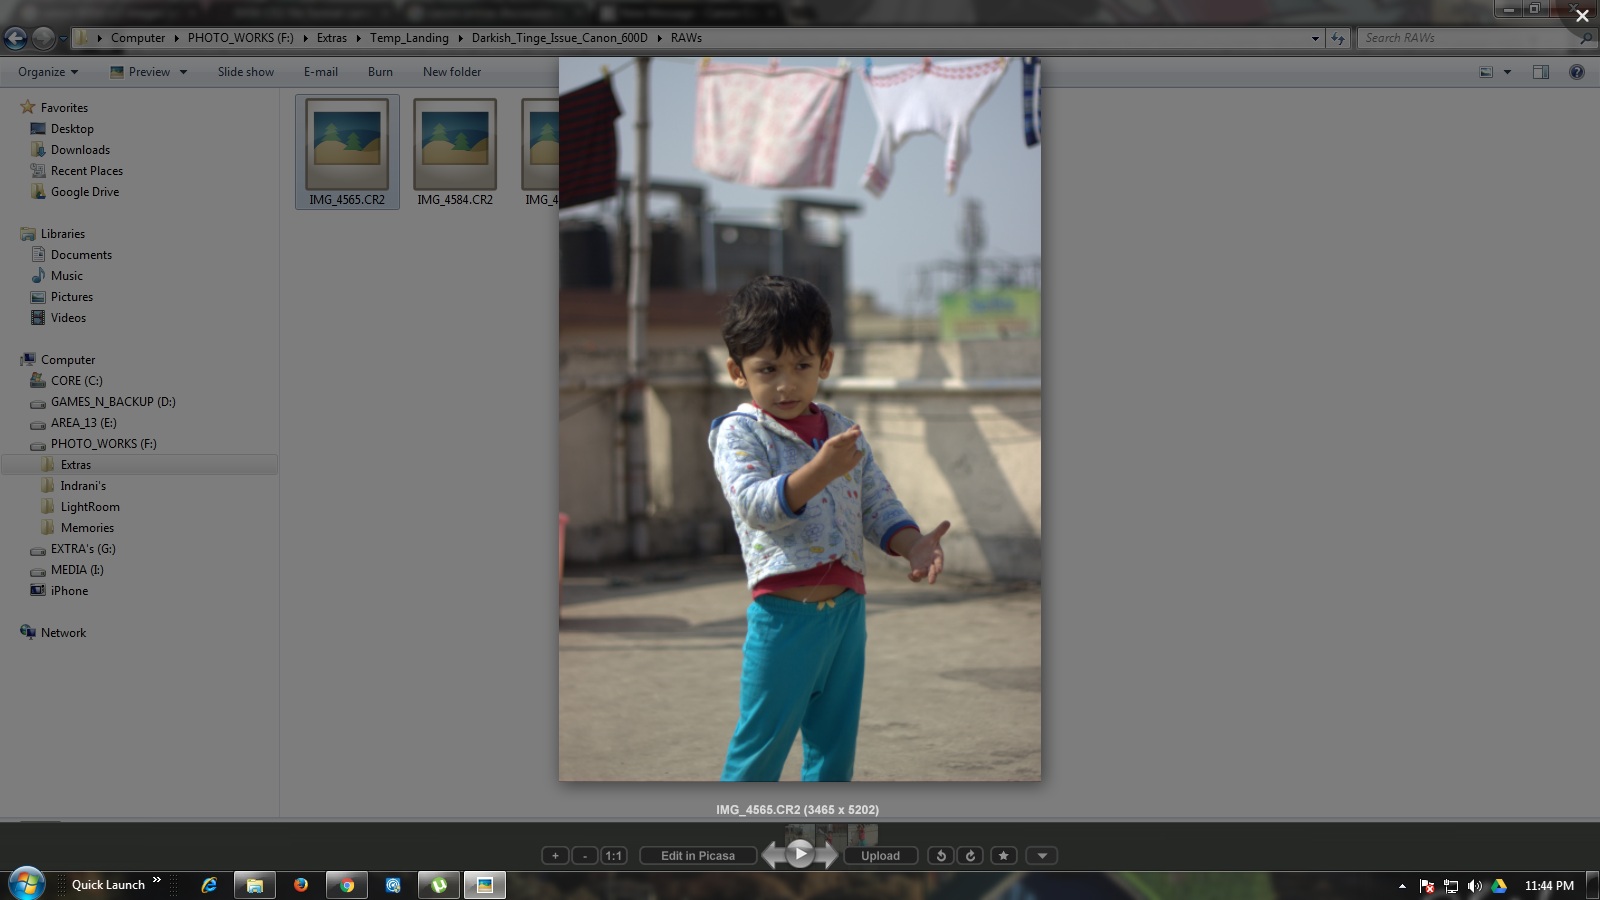1600x900 pixels.
Task: Toggle 1:1 actual size view
Action: point(614,856)
